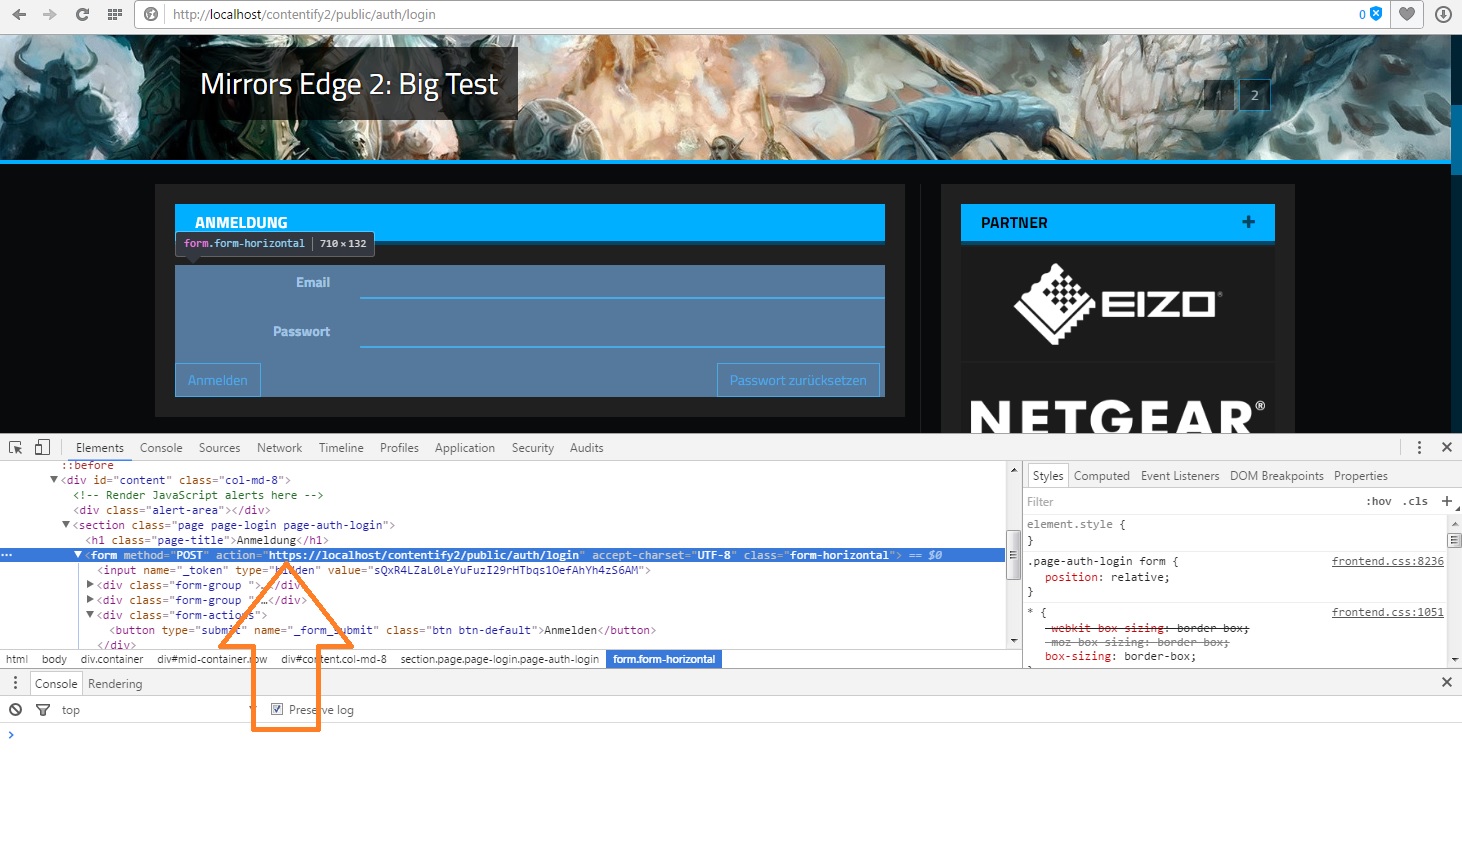Screen dimensions: 1462x859
Task: Switch to the Network tab
Action: click(x=279, y=447)
